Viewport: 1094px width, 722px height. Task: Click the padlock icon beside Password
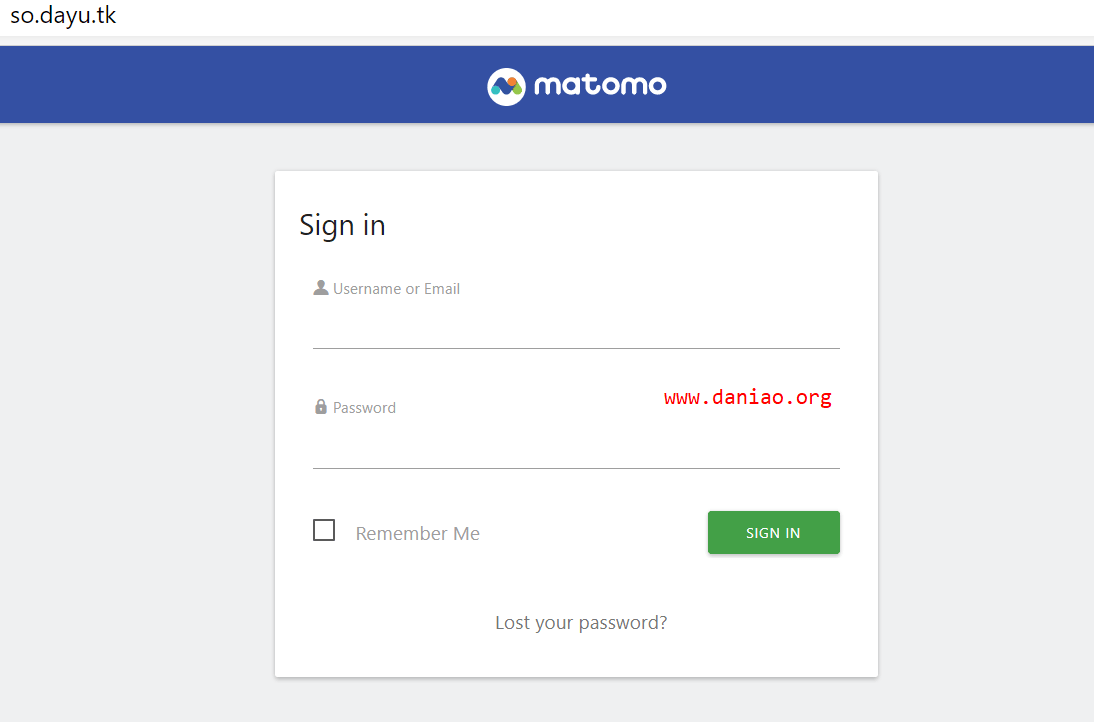[321, 407]
